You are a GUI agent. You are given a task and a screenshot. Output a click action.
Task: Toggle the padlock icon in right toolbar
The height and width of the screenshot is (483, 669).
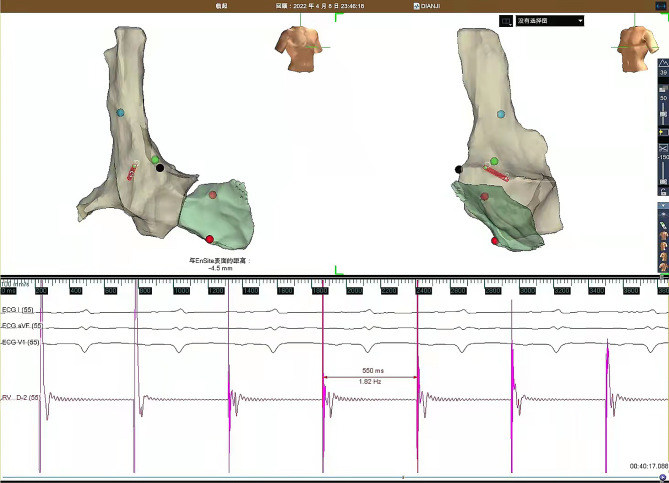[x=663, y=192]
